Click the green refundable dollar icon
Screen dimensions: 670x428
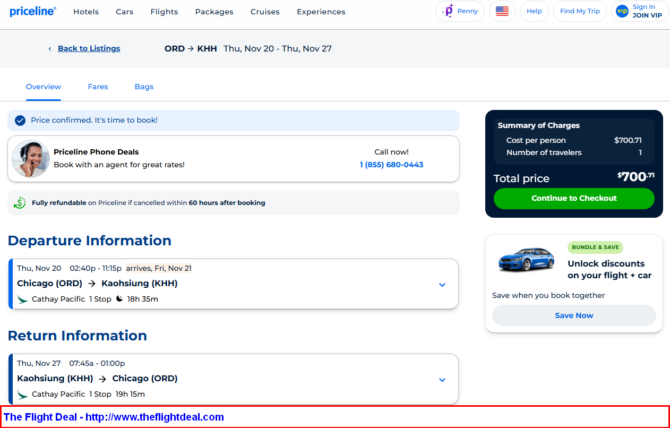[20, 203]
